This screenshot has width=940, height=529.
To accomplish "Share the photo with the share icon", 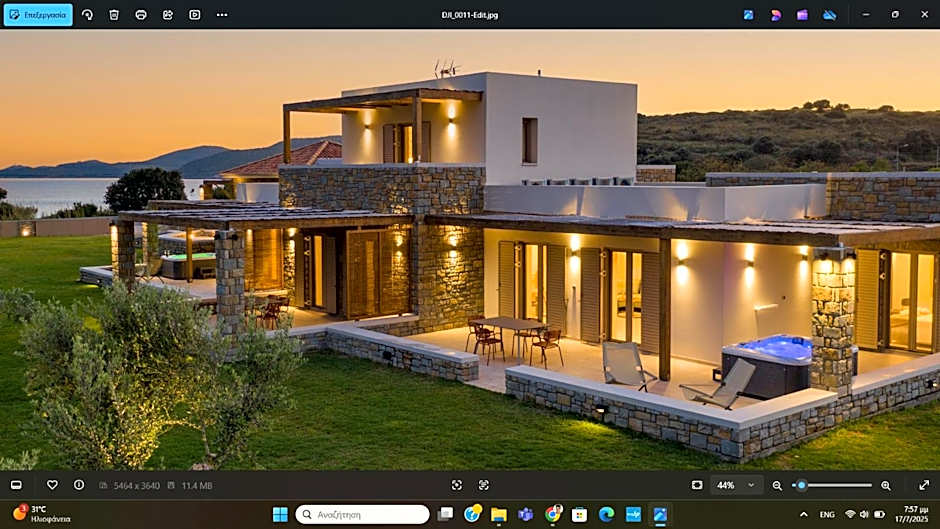I will (168, 15).
